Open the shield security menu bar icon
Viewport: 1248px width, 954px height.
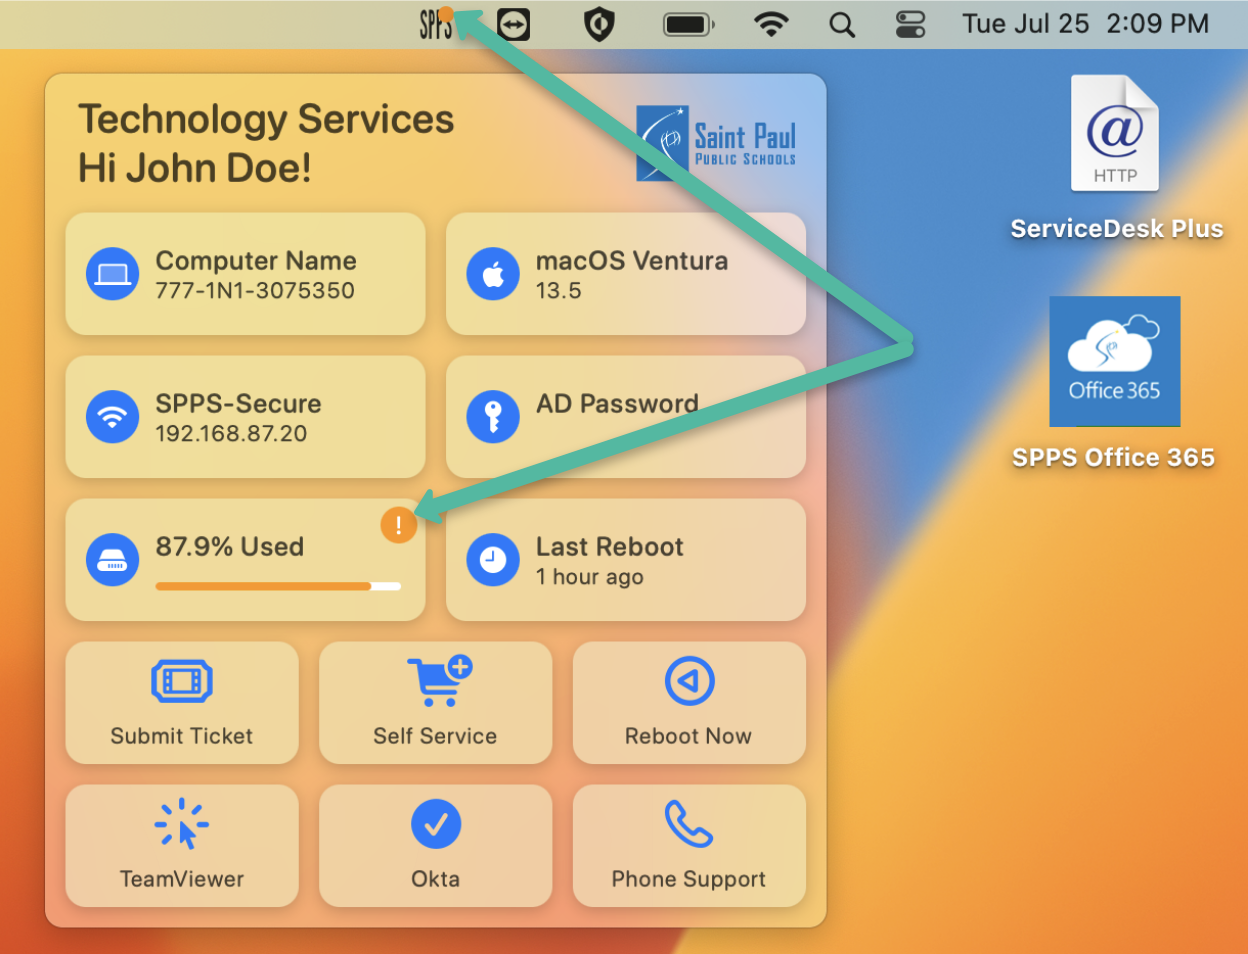[x=599, y=25]
